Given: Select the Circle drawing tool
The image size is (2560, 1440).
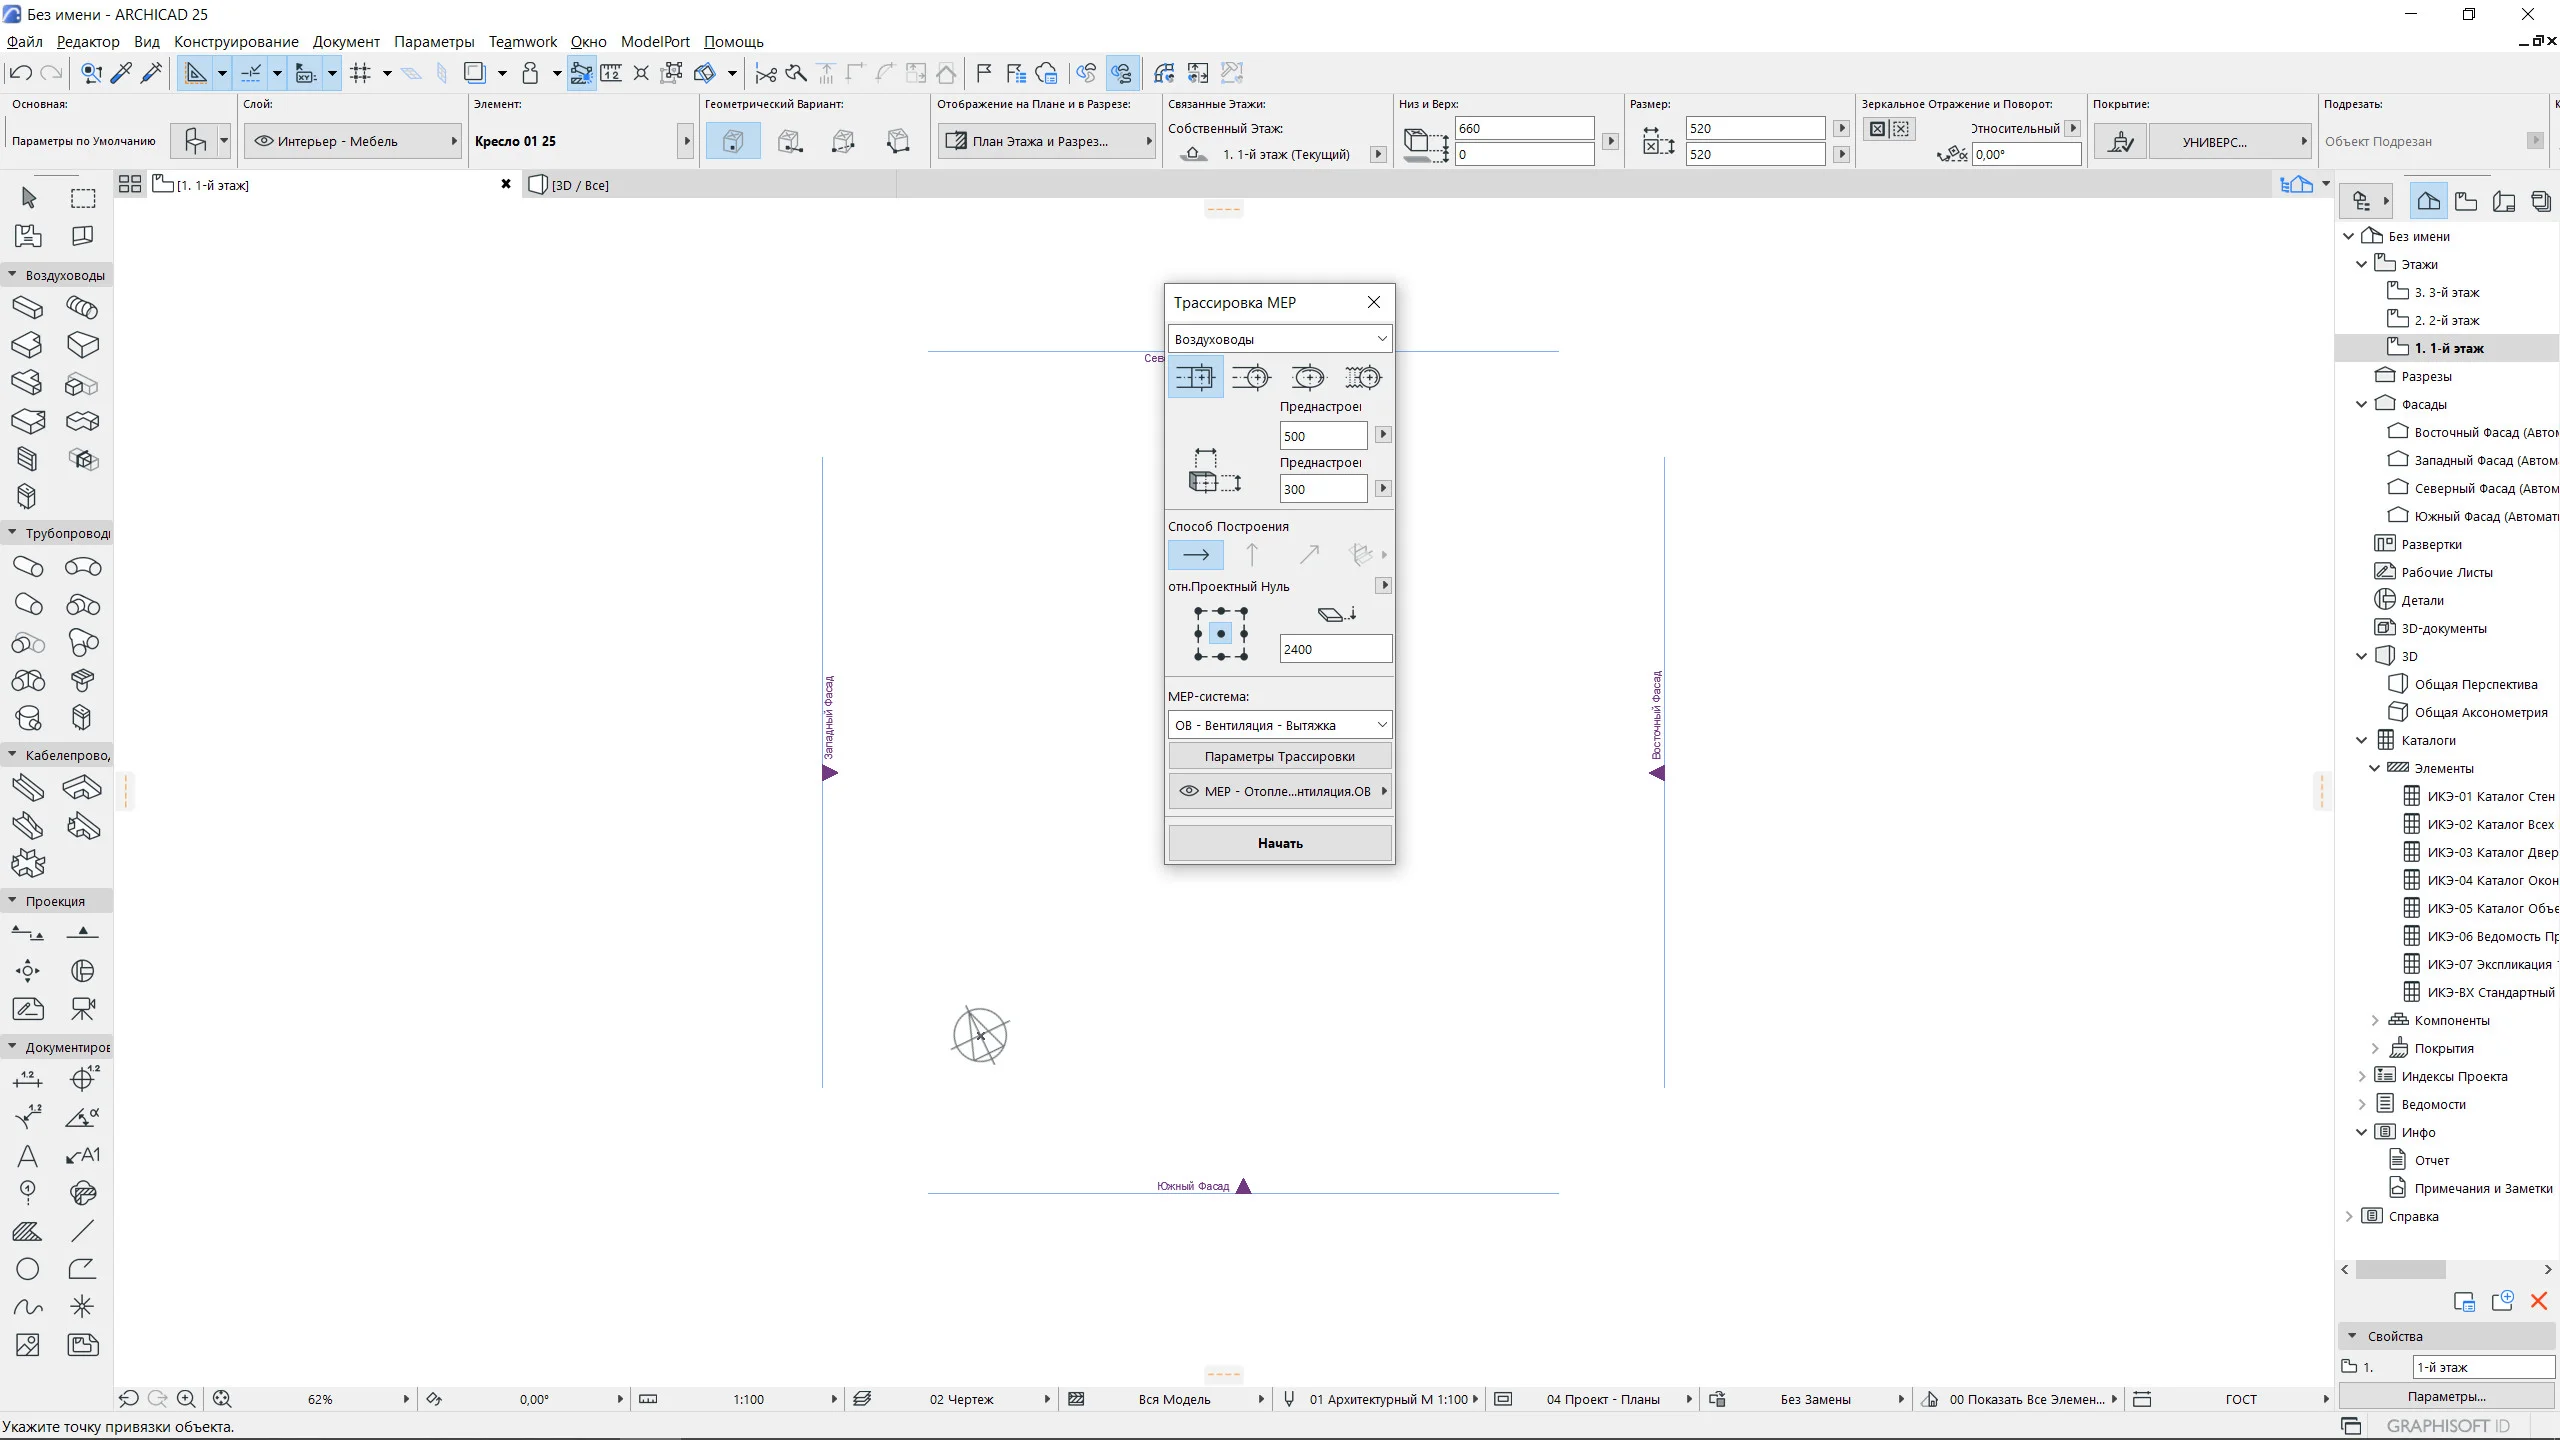Looking at the screenshot, I should (28, 1269).
